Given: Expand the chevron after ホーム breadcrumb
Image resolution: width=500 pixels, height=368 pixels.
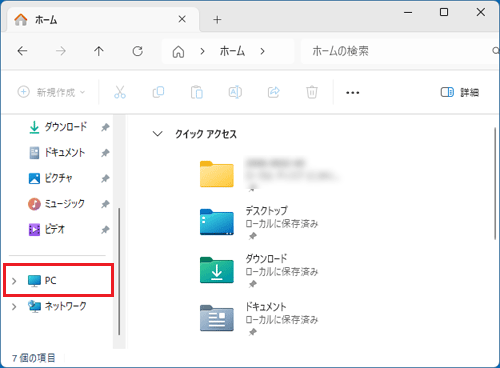Looking at the screenshot, I should tap(263, 51).
